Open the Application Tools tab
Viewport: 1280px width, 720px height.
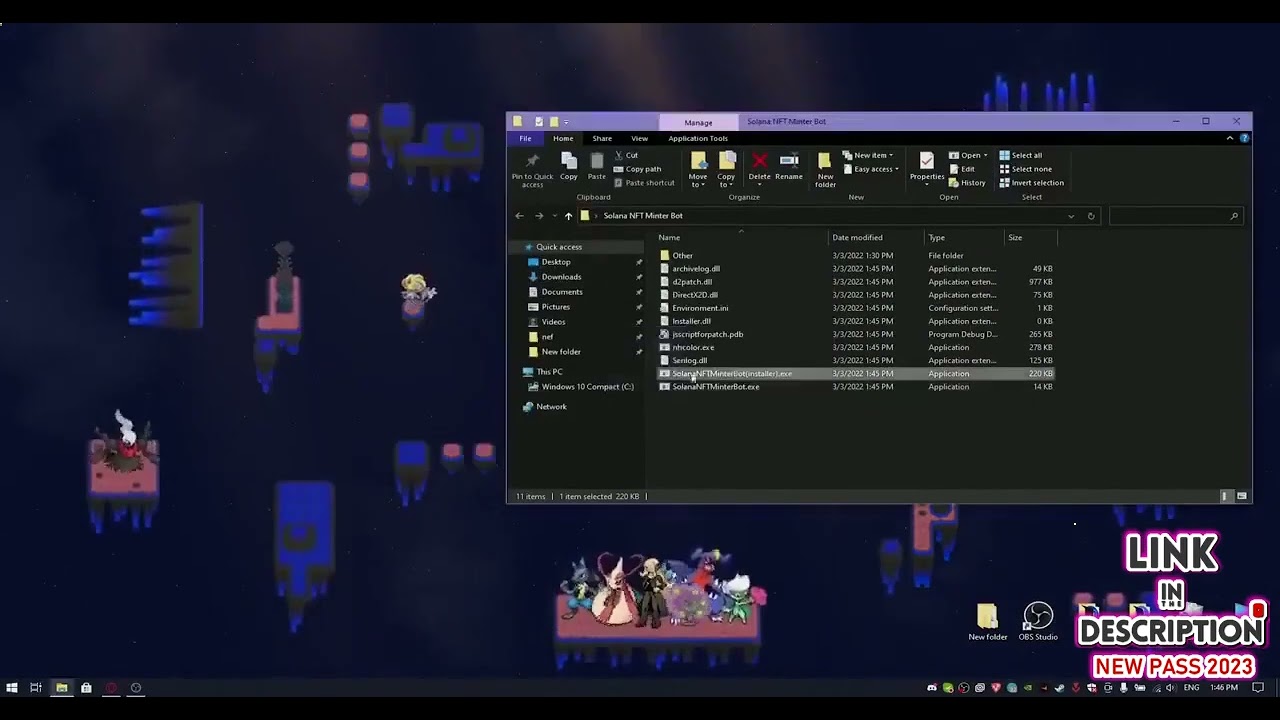(x=698, y=138)
